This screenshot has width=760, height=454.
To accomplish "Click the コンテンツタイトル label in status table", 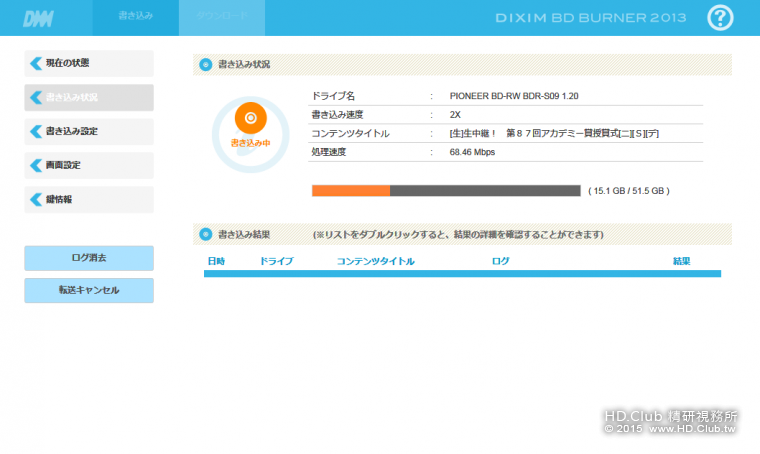I will [x=350, y=133].
